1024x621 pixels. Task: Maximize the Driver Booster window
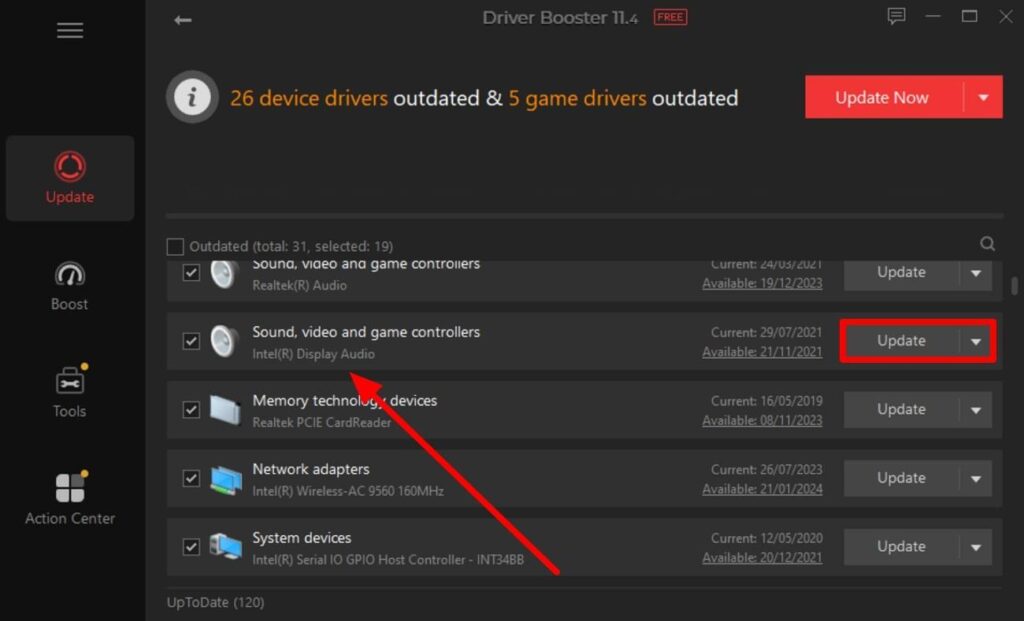[x=969, y=16]
